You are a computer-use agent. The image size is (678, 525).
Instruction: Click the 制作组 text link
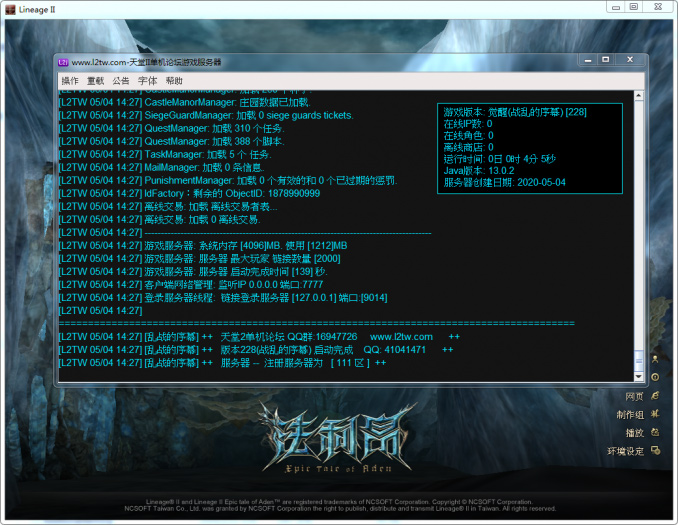(x=630, y=414)
